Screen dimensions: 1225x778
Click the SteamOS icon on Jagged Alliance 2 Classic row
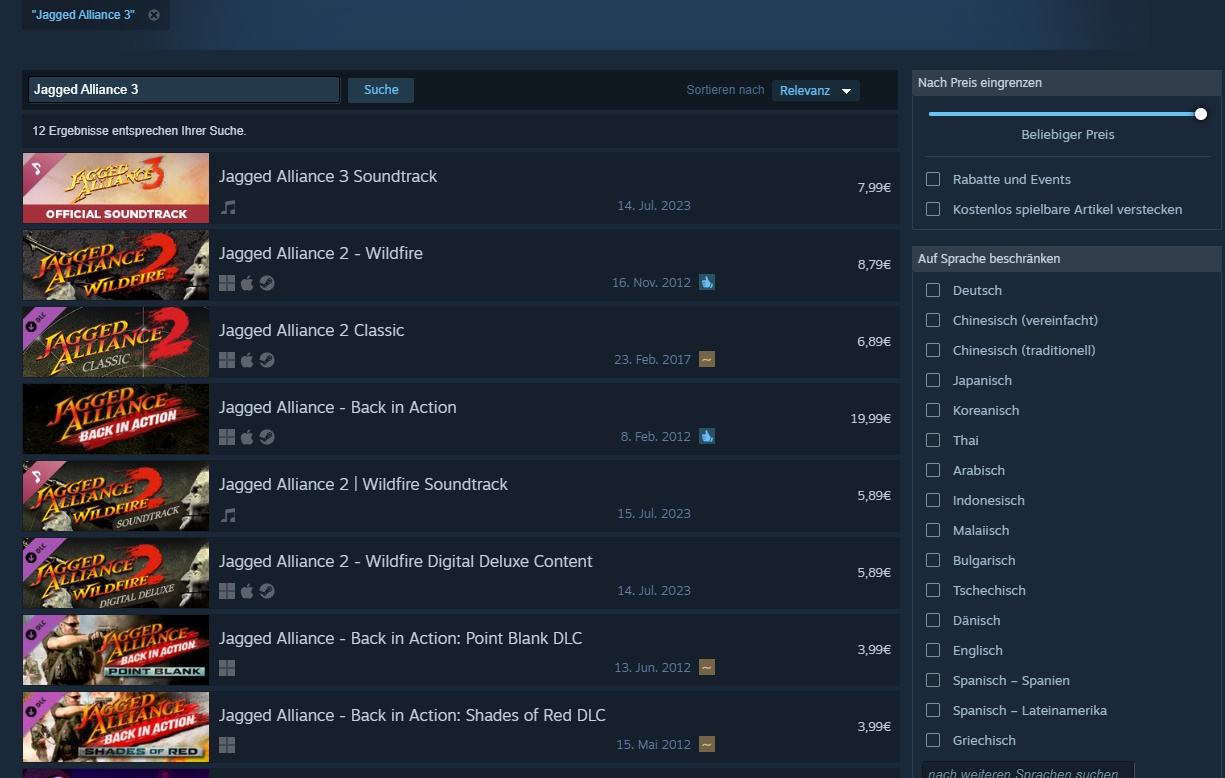[x=267, y=360]
